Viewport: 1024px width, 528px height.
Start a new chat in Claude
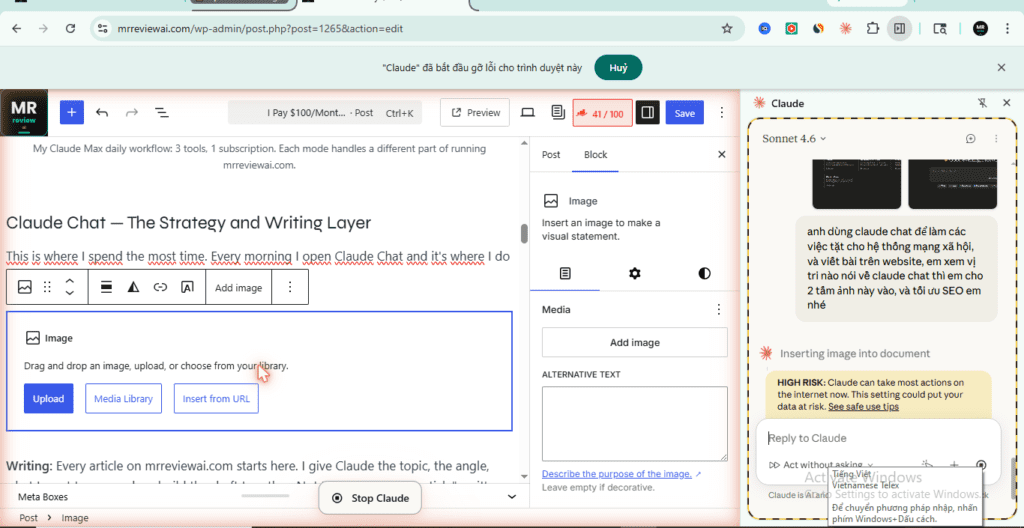pyautogui.click(x=970, y=139)
